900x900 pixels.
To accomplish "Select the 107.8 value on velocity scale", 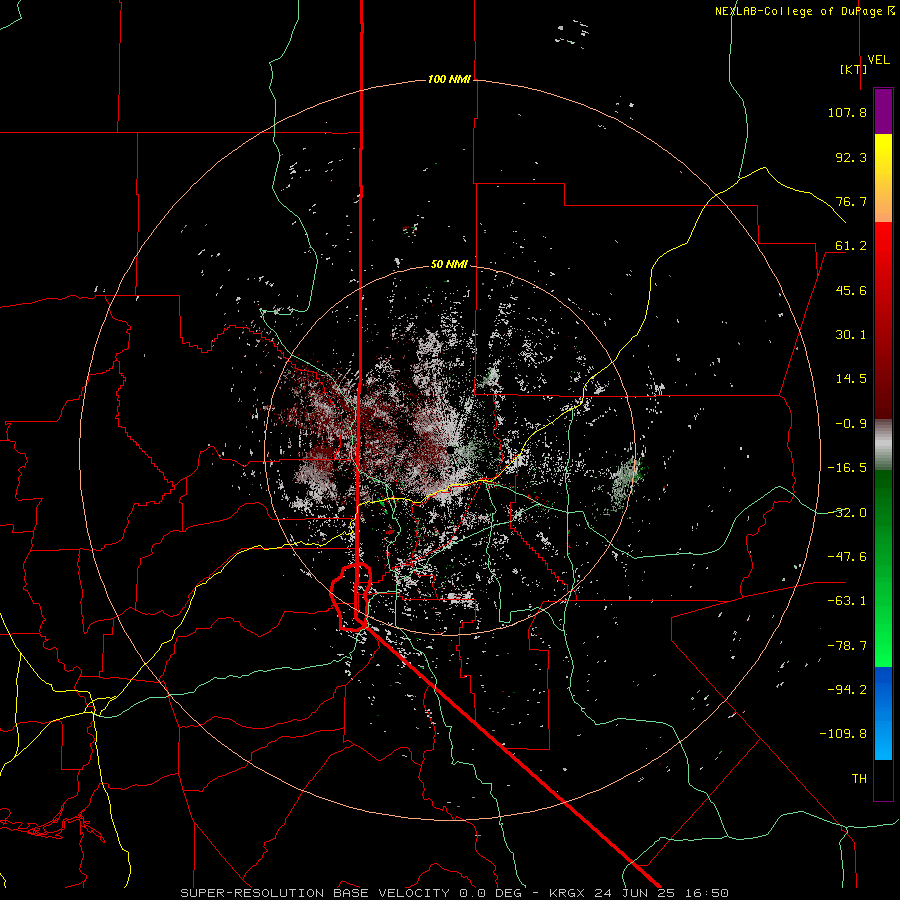I will coord(847,112).
